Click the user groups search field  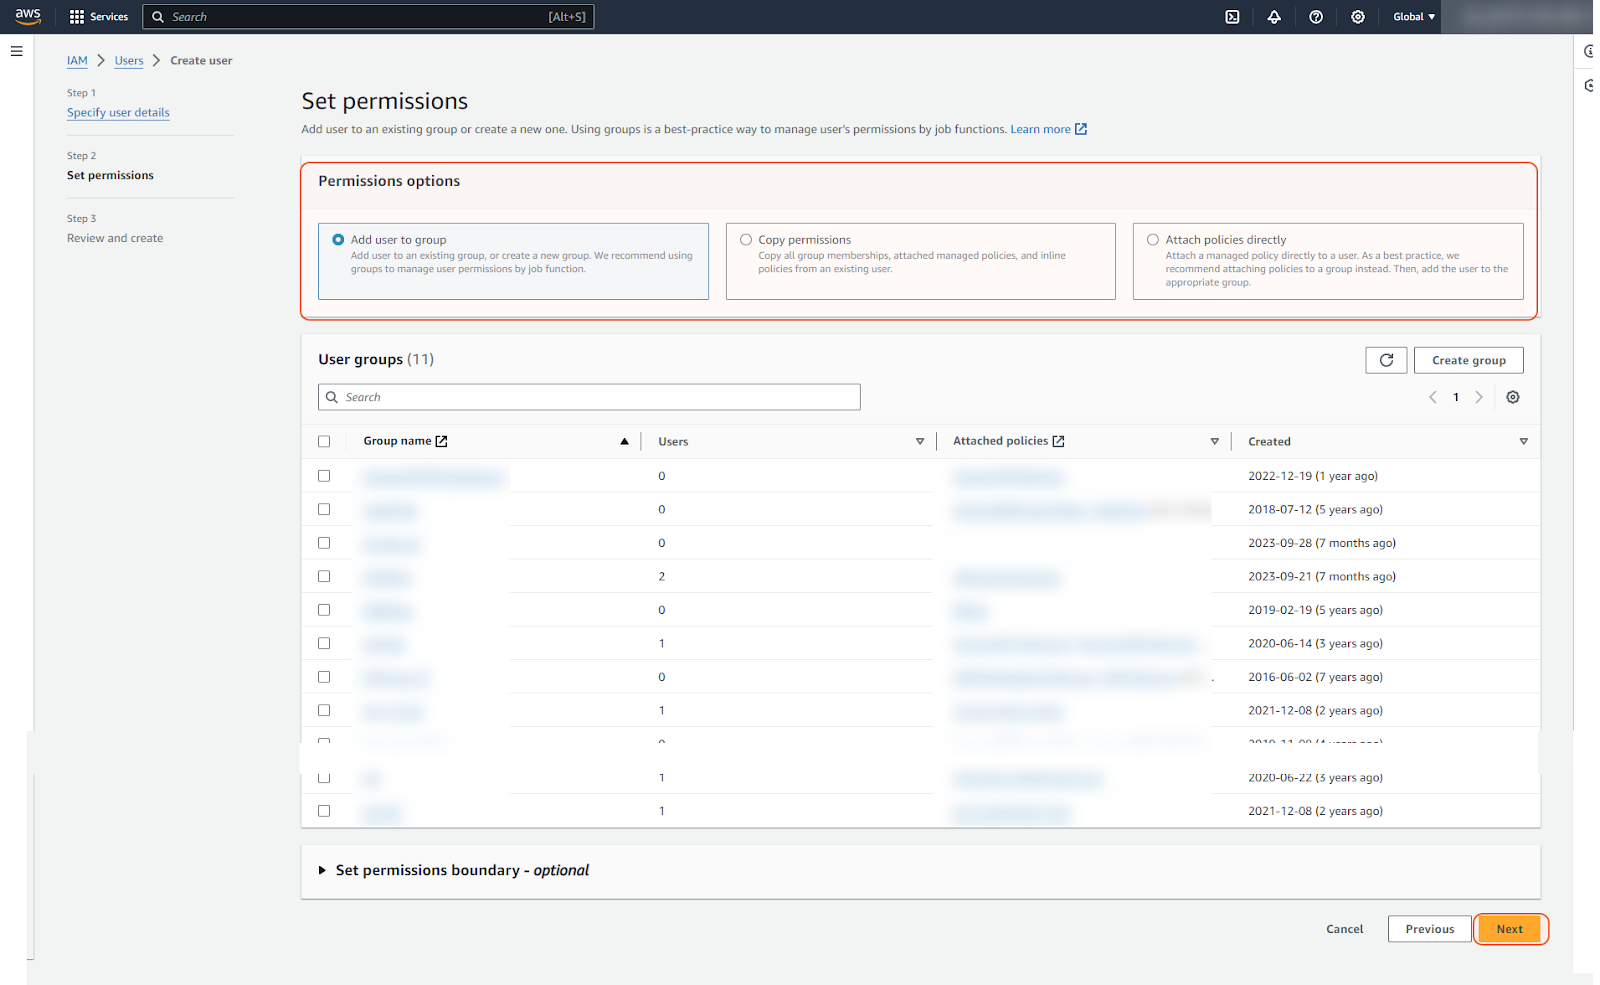pos(590,397)
